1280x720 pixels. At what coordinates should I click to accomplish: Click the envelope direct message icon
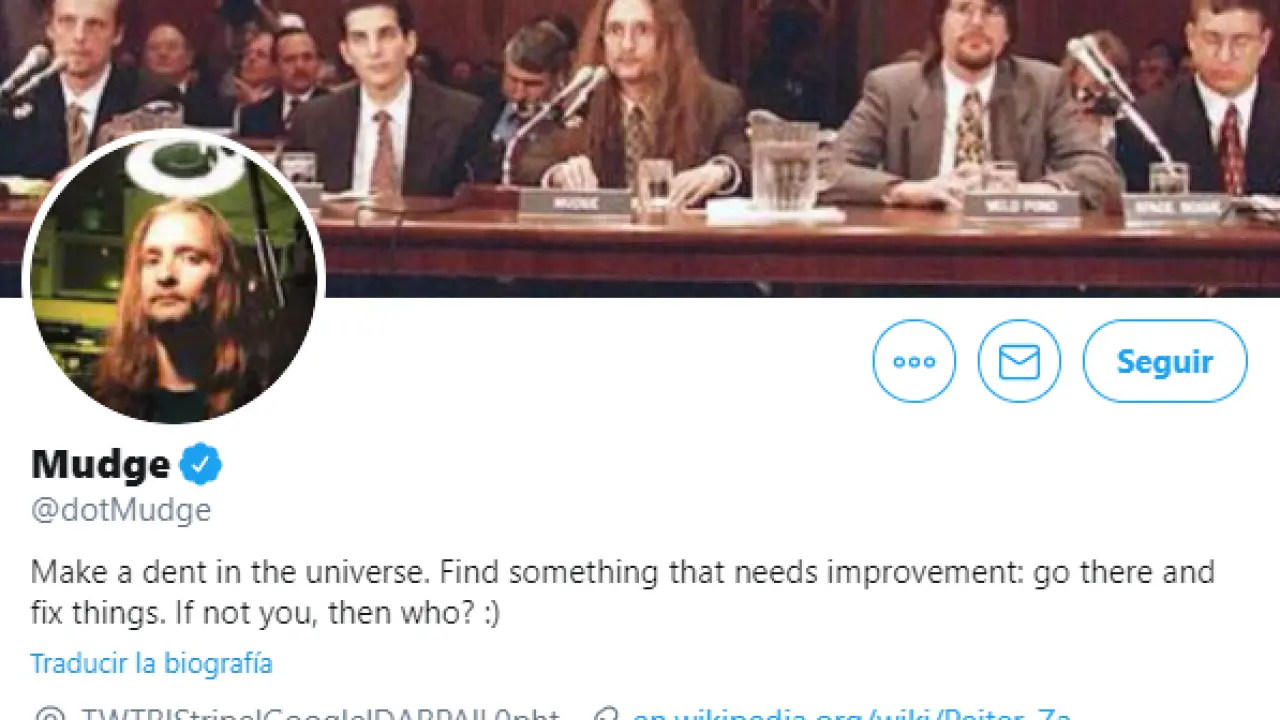[1019, 361]
